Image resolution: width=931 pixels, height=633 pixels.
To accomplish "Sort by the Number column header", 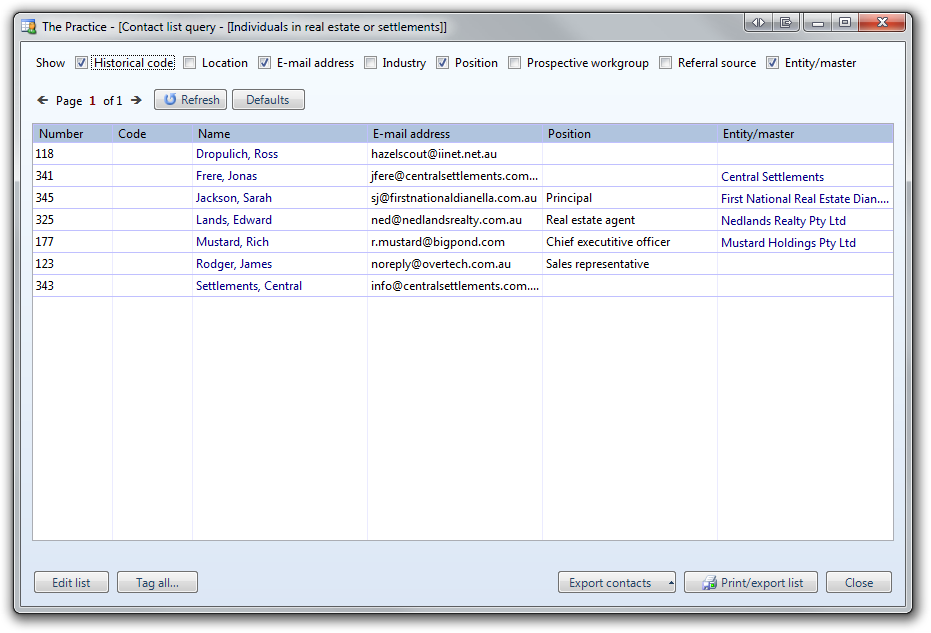I will [72, 134].
